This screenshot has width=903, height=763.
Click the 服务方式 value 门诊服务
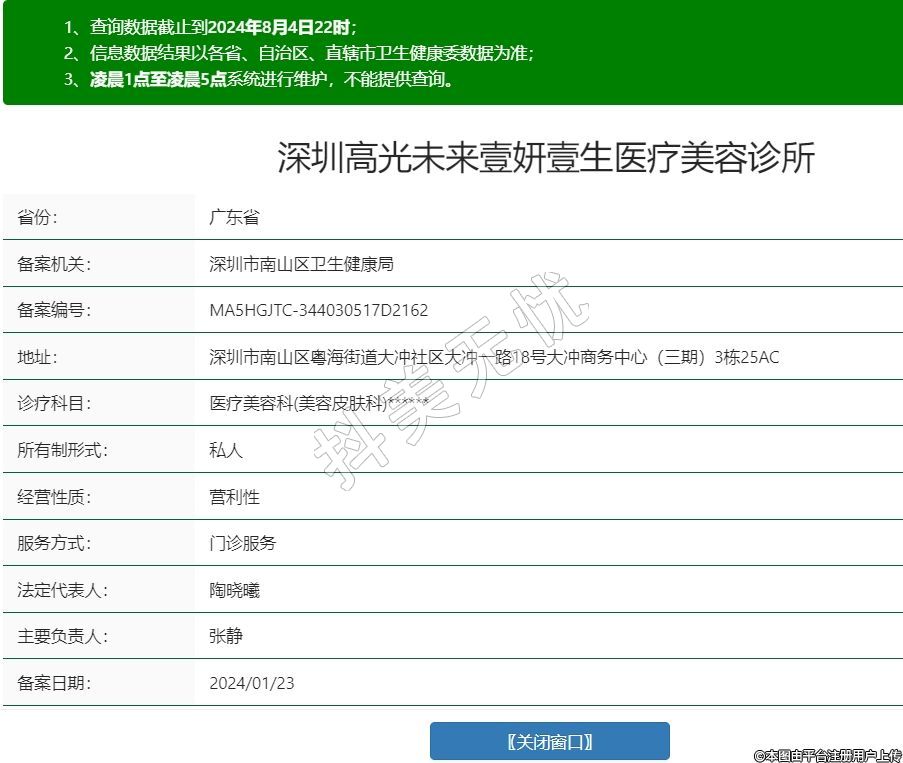tap(242, 543)
